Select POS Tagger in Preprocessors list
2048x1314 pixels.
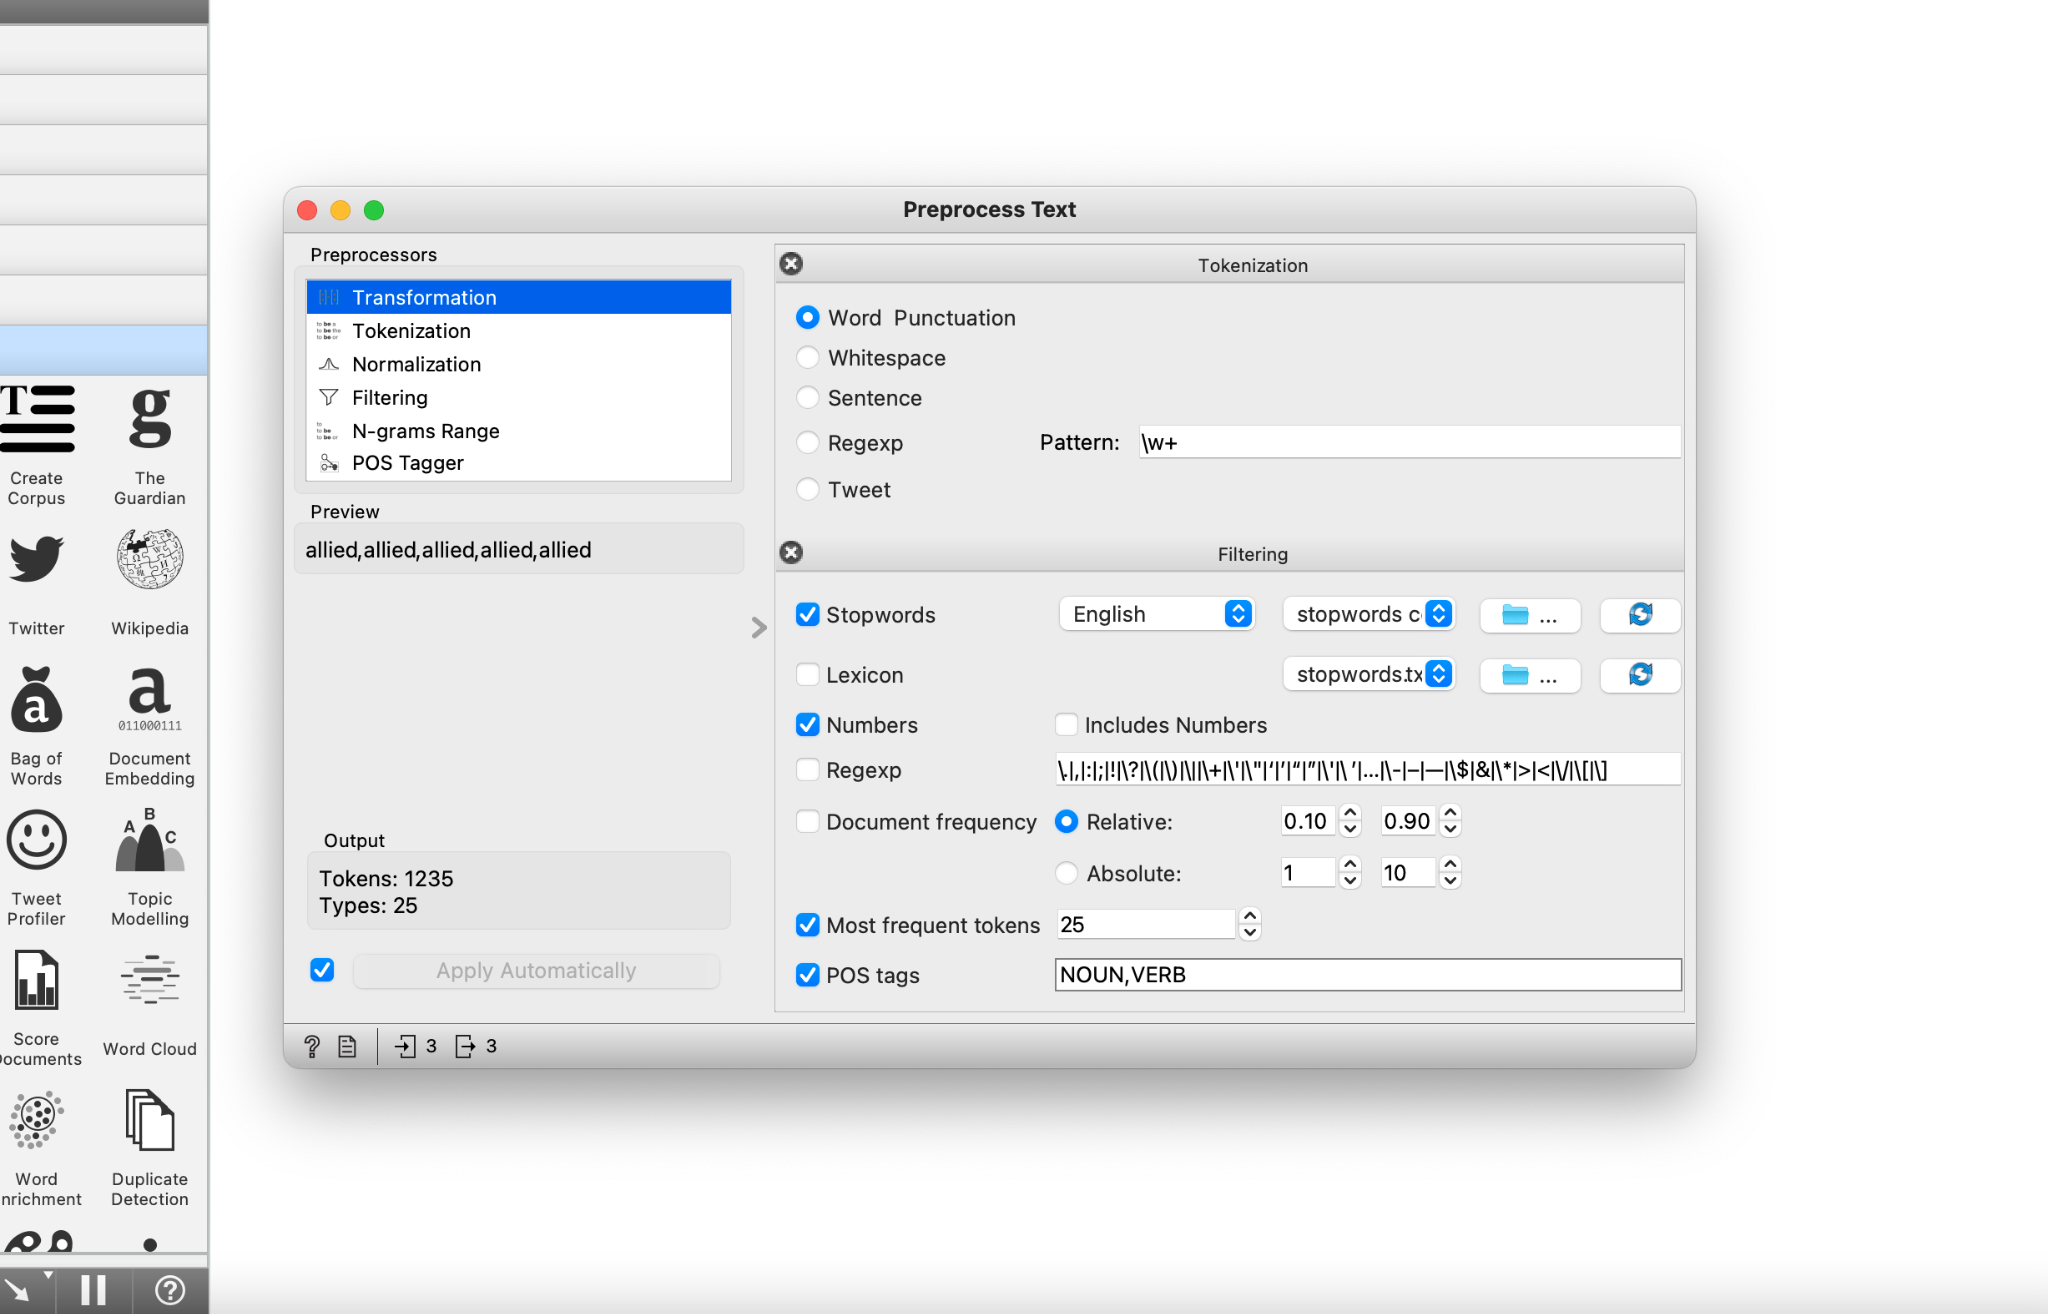coord(518,463)
